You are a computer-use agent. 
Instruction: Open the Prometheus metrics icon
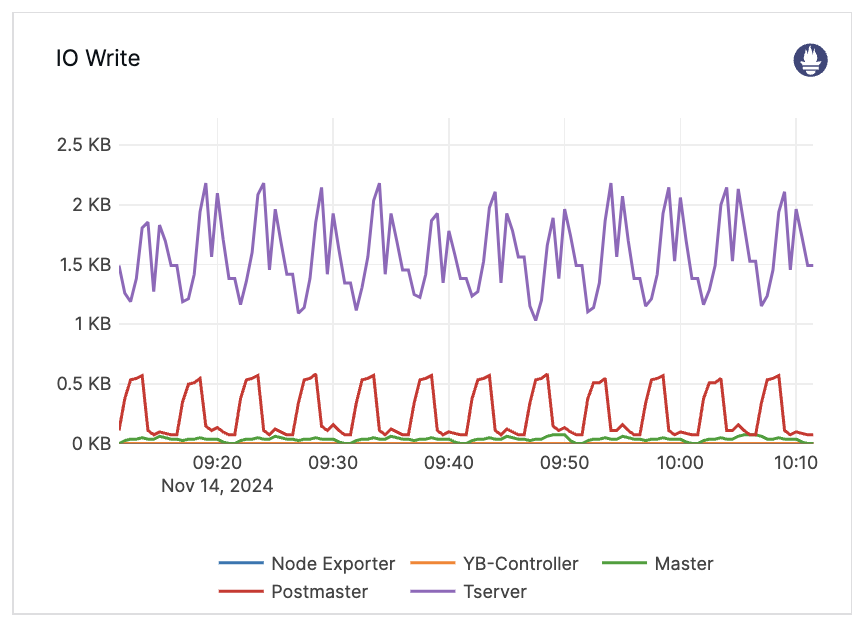(x=810, y=60)
